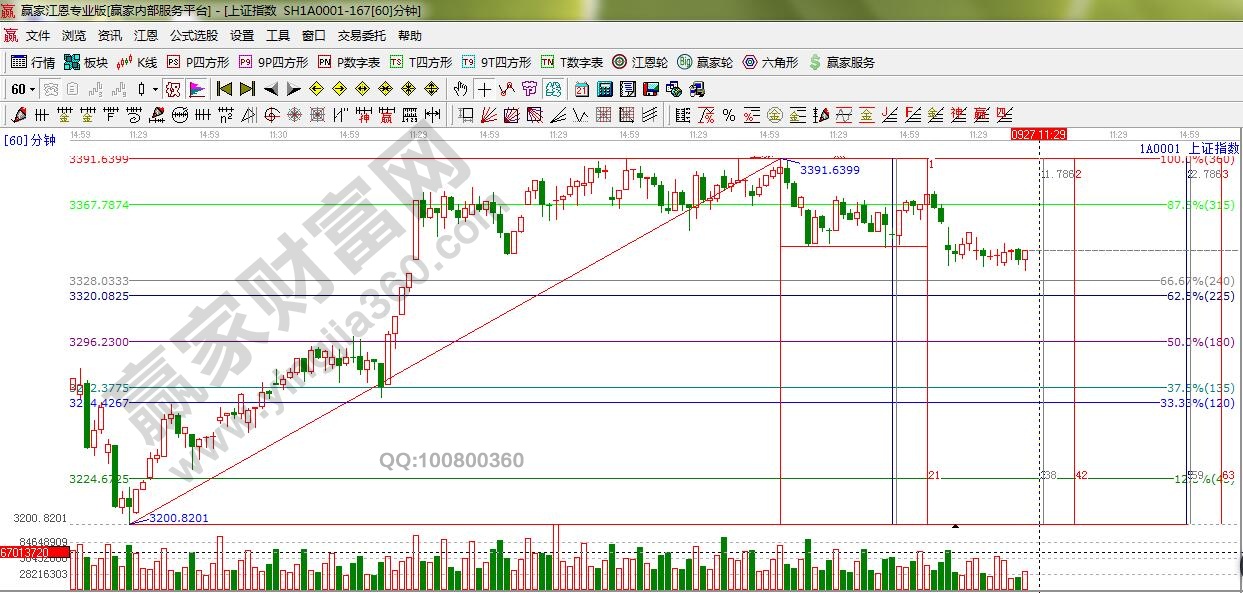Click the calendar date icon

pos(581,89)
